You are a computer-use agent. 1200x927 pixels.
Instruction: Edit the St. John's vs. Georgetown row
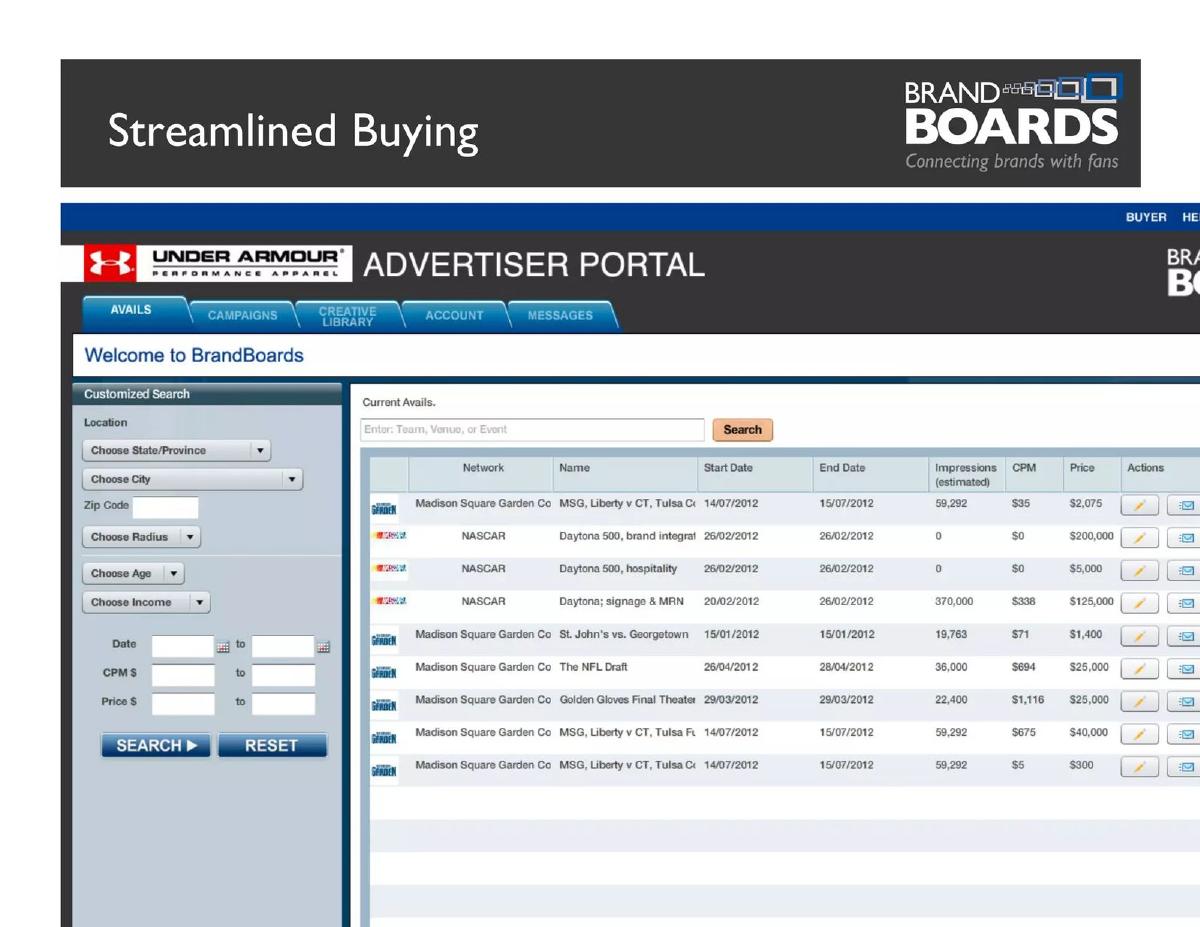click(1140, 637)
